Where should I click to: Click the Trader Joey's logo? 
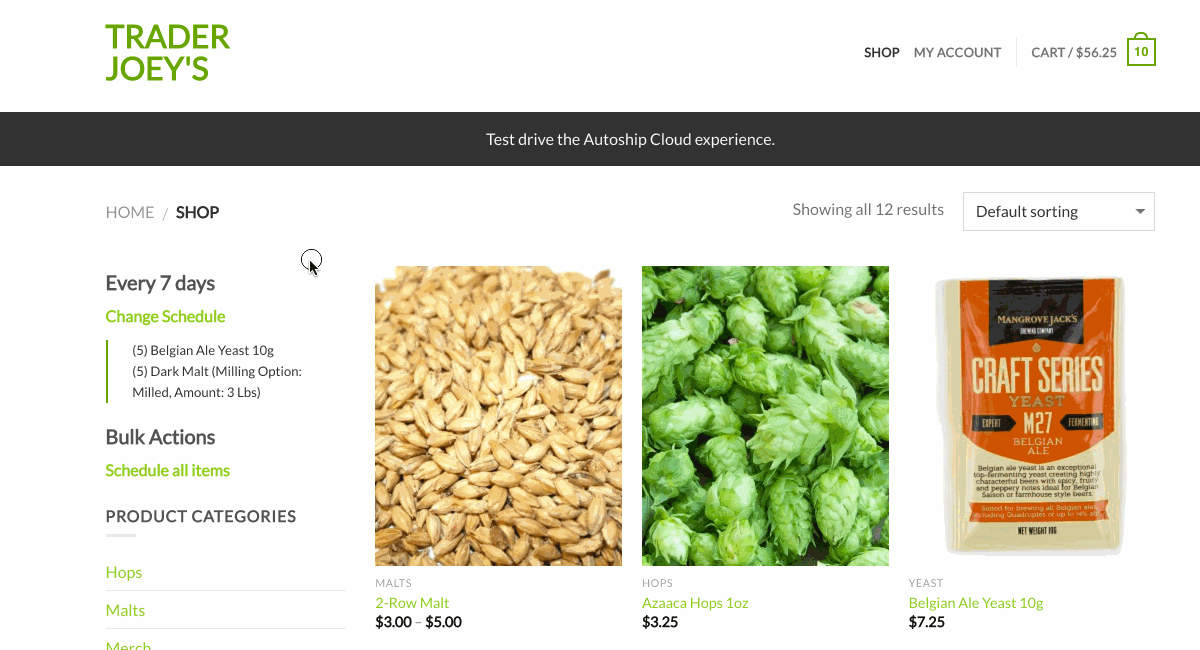coord(168,52)
